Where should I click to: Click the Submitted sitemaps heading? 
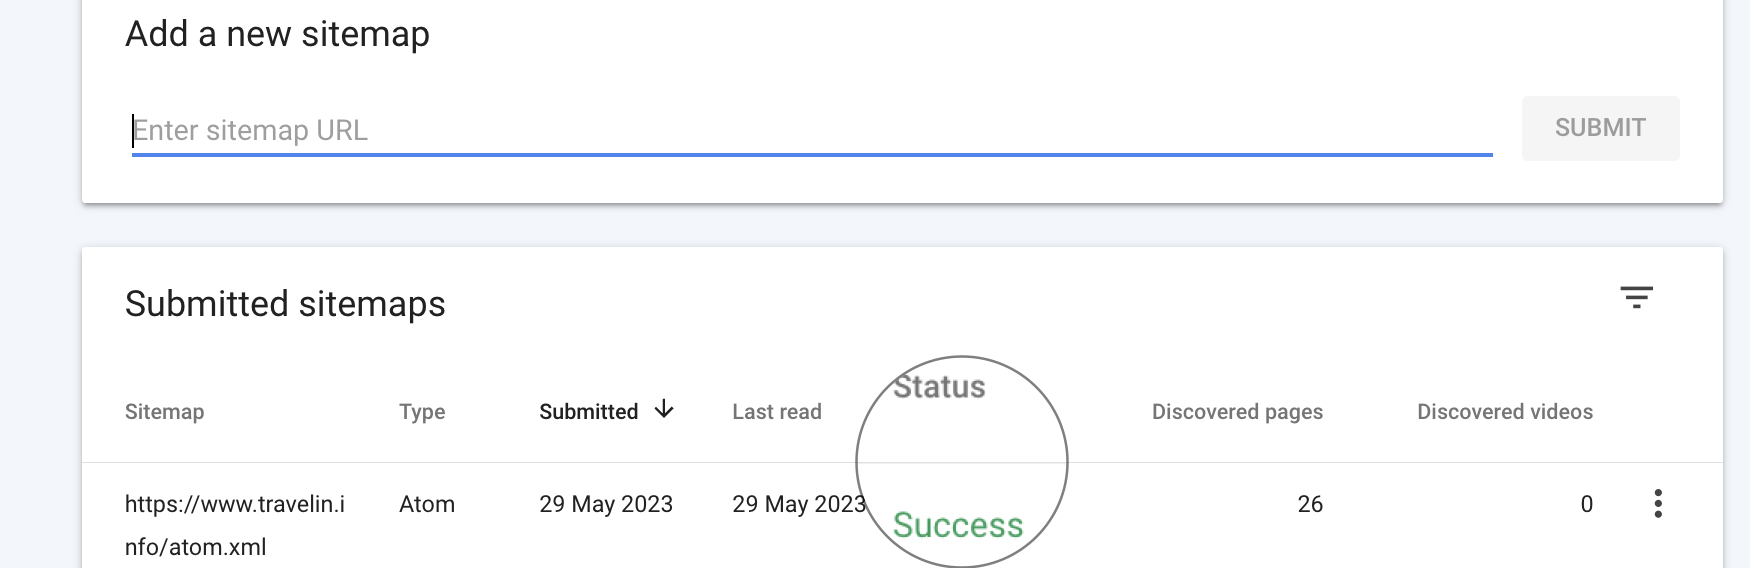(285, 304)
